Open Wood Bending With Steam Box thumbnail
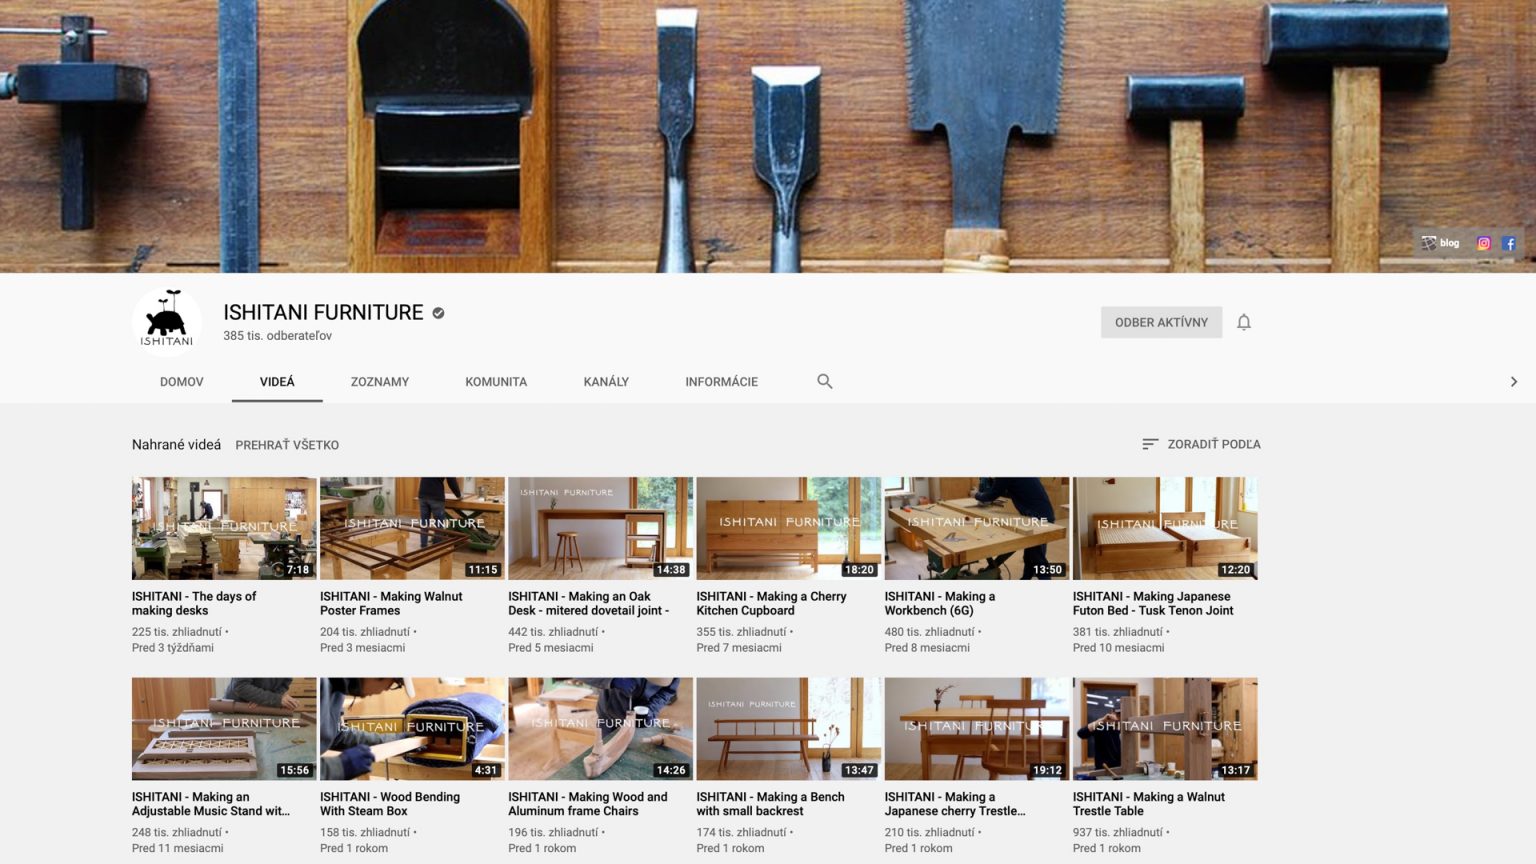Viewport: 1536px width, 864px height. (412, 729)
